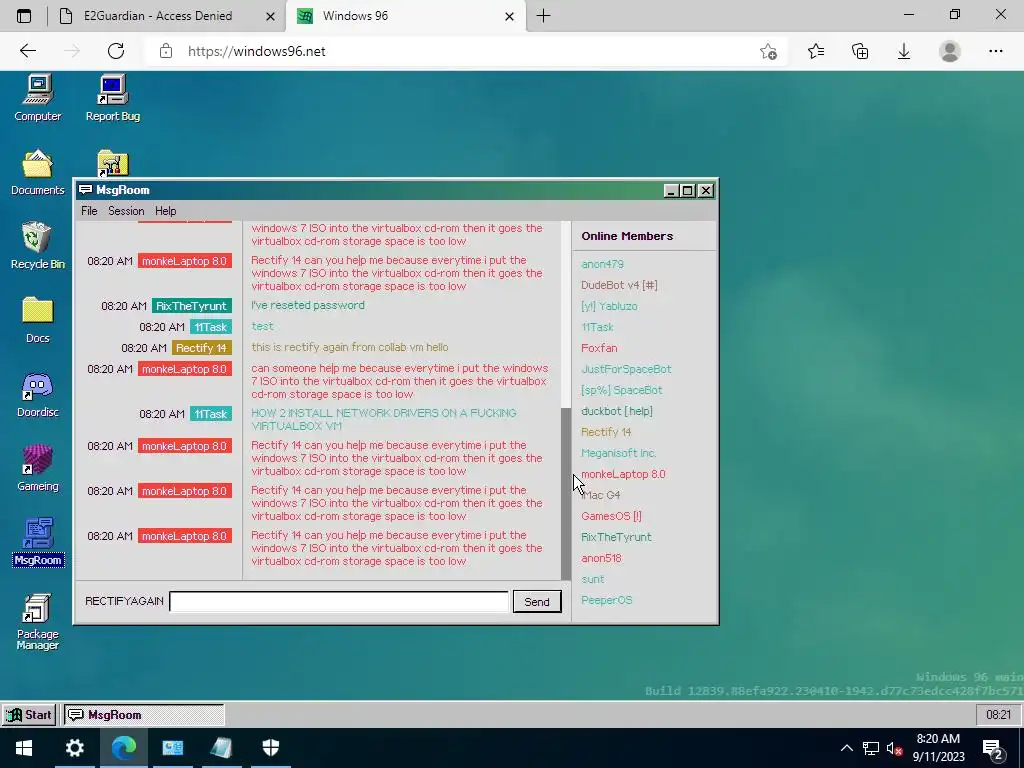Screen dimensions: 1024x768
Task: Select DudeBot v4 in Online Members
Action: [x=619, y=285]
